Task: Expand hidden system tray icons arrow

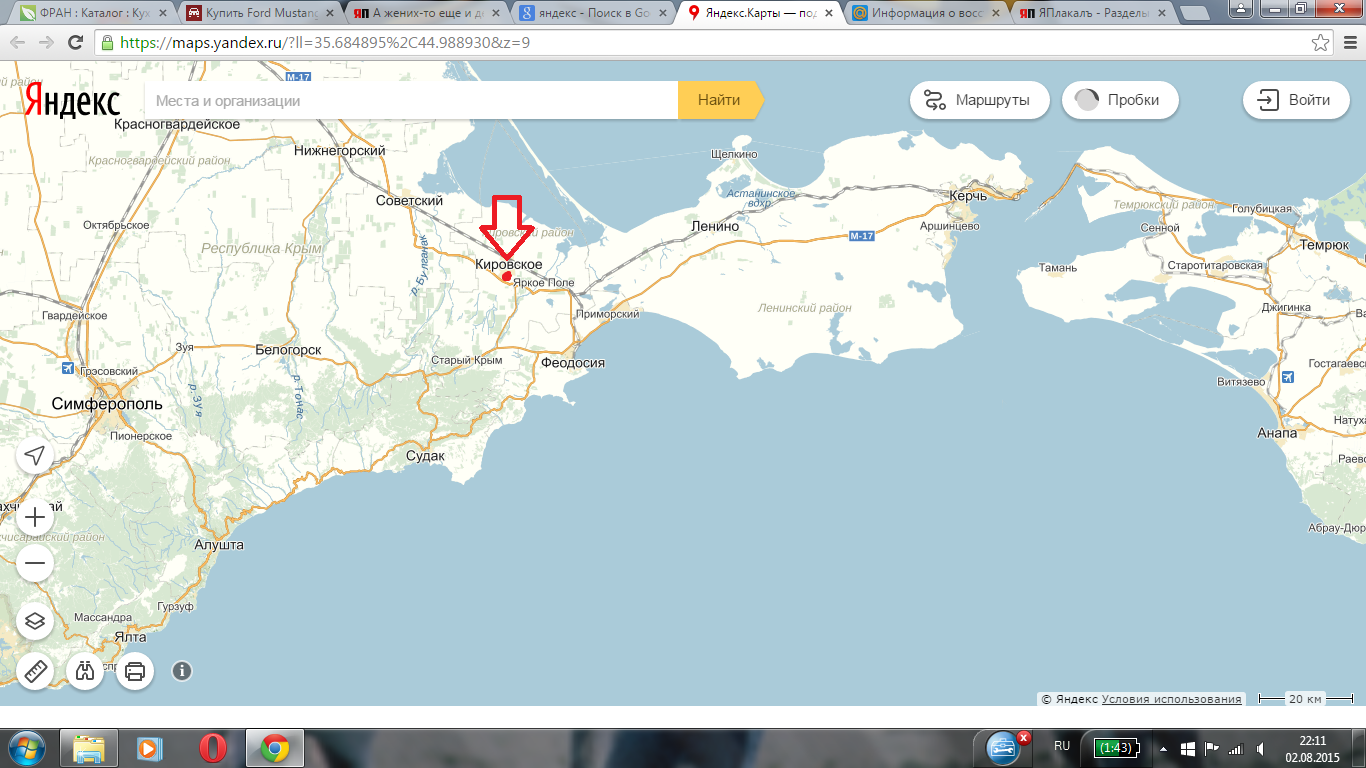Action: click(1162, 748)
